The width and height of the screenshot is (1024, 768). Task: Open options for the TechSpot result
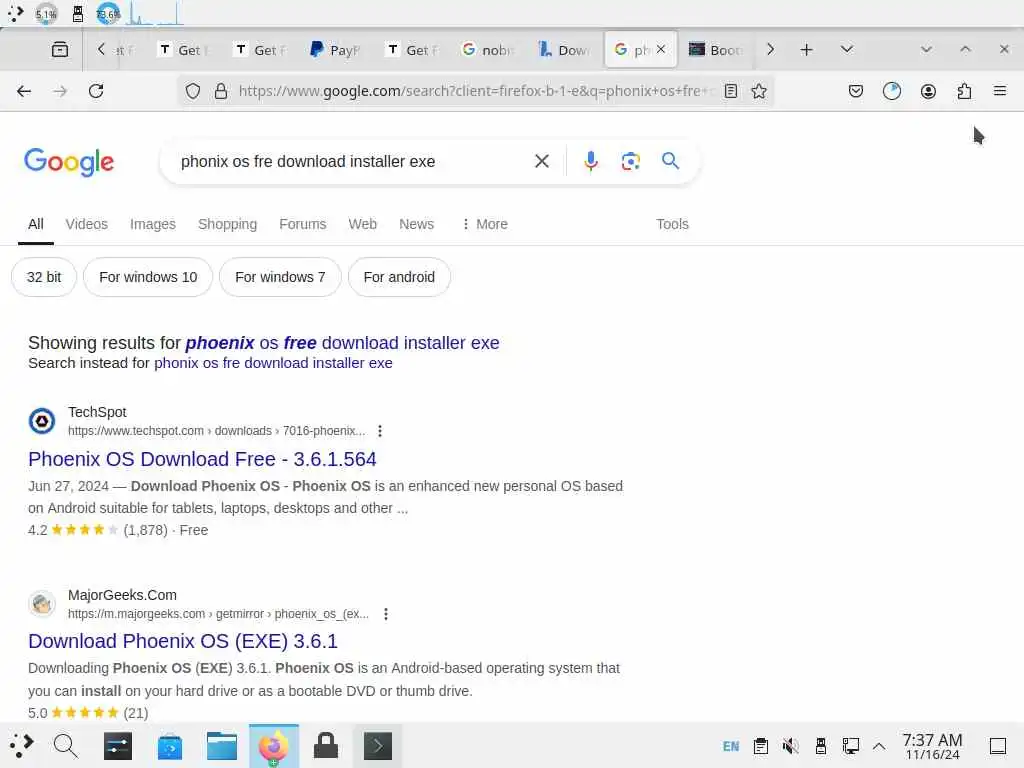point(380,431)
